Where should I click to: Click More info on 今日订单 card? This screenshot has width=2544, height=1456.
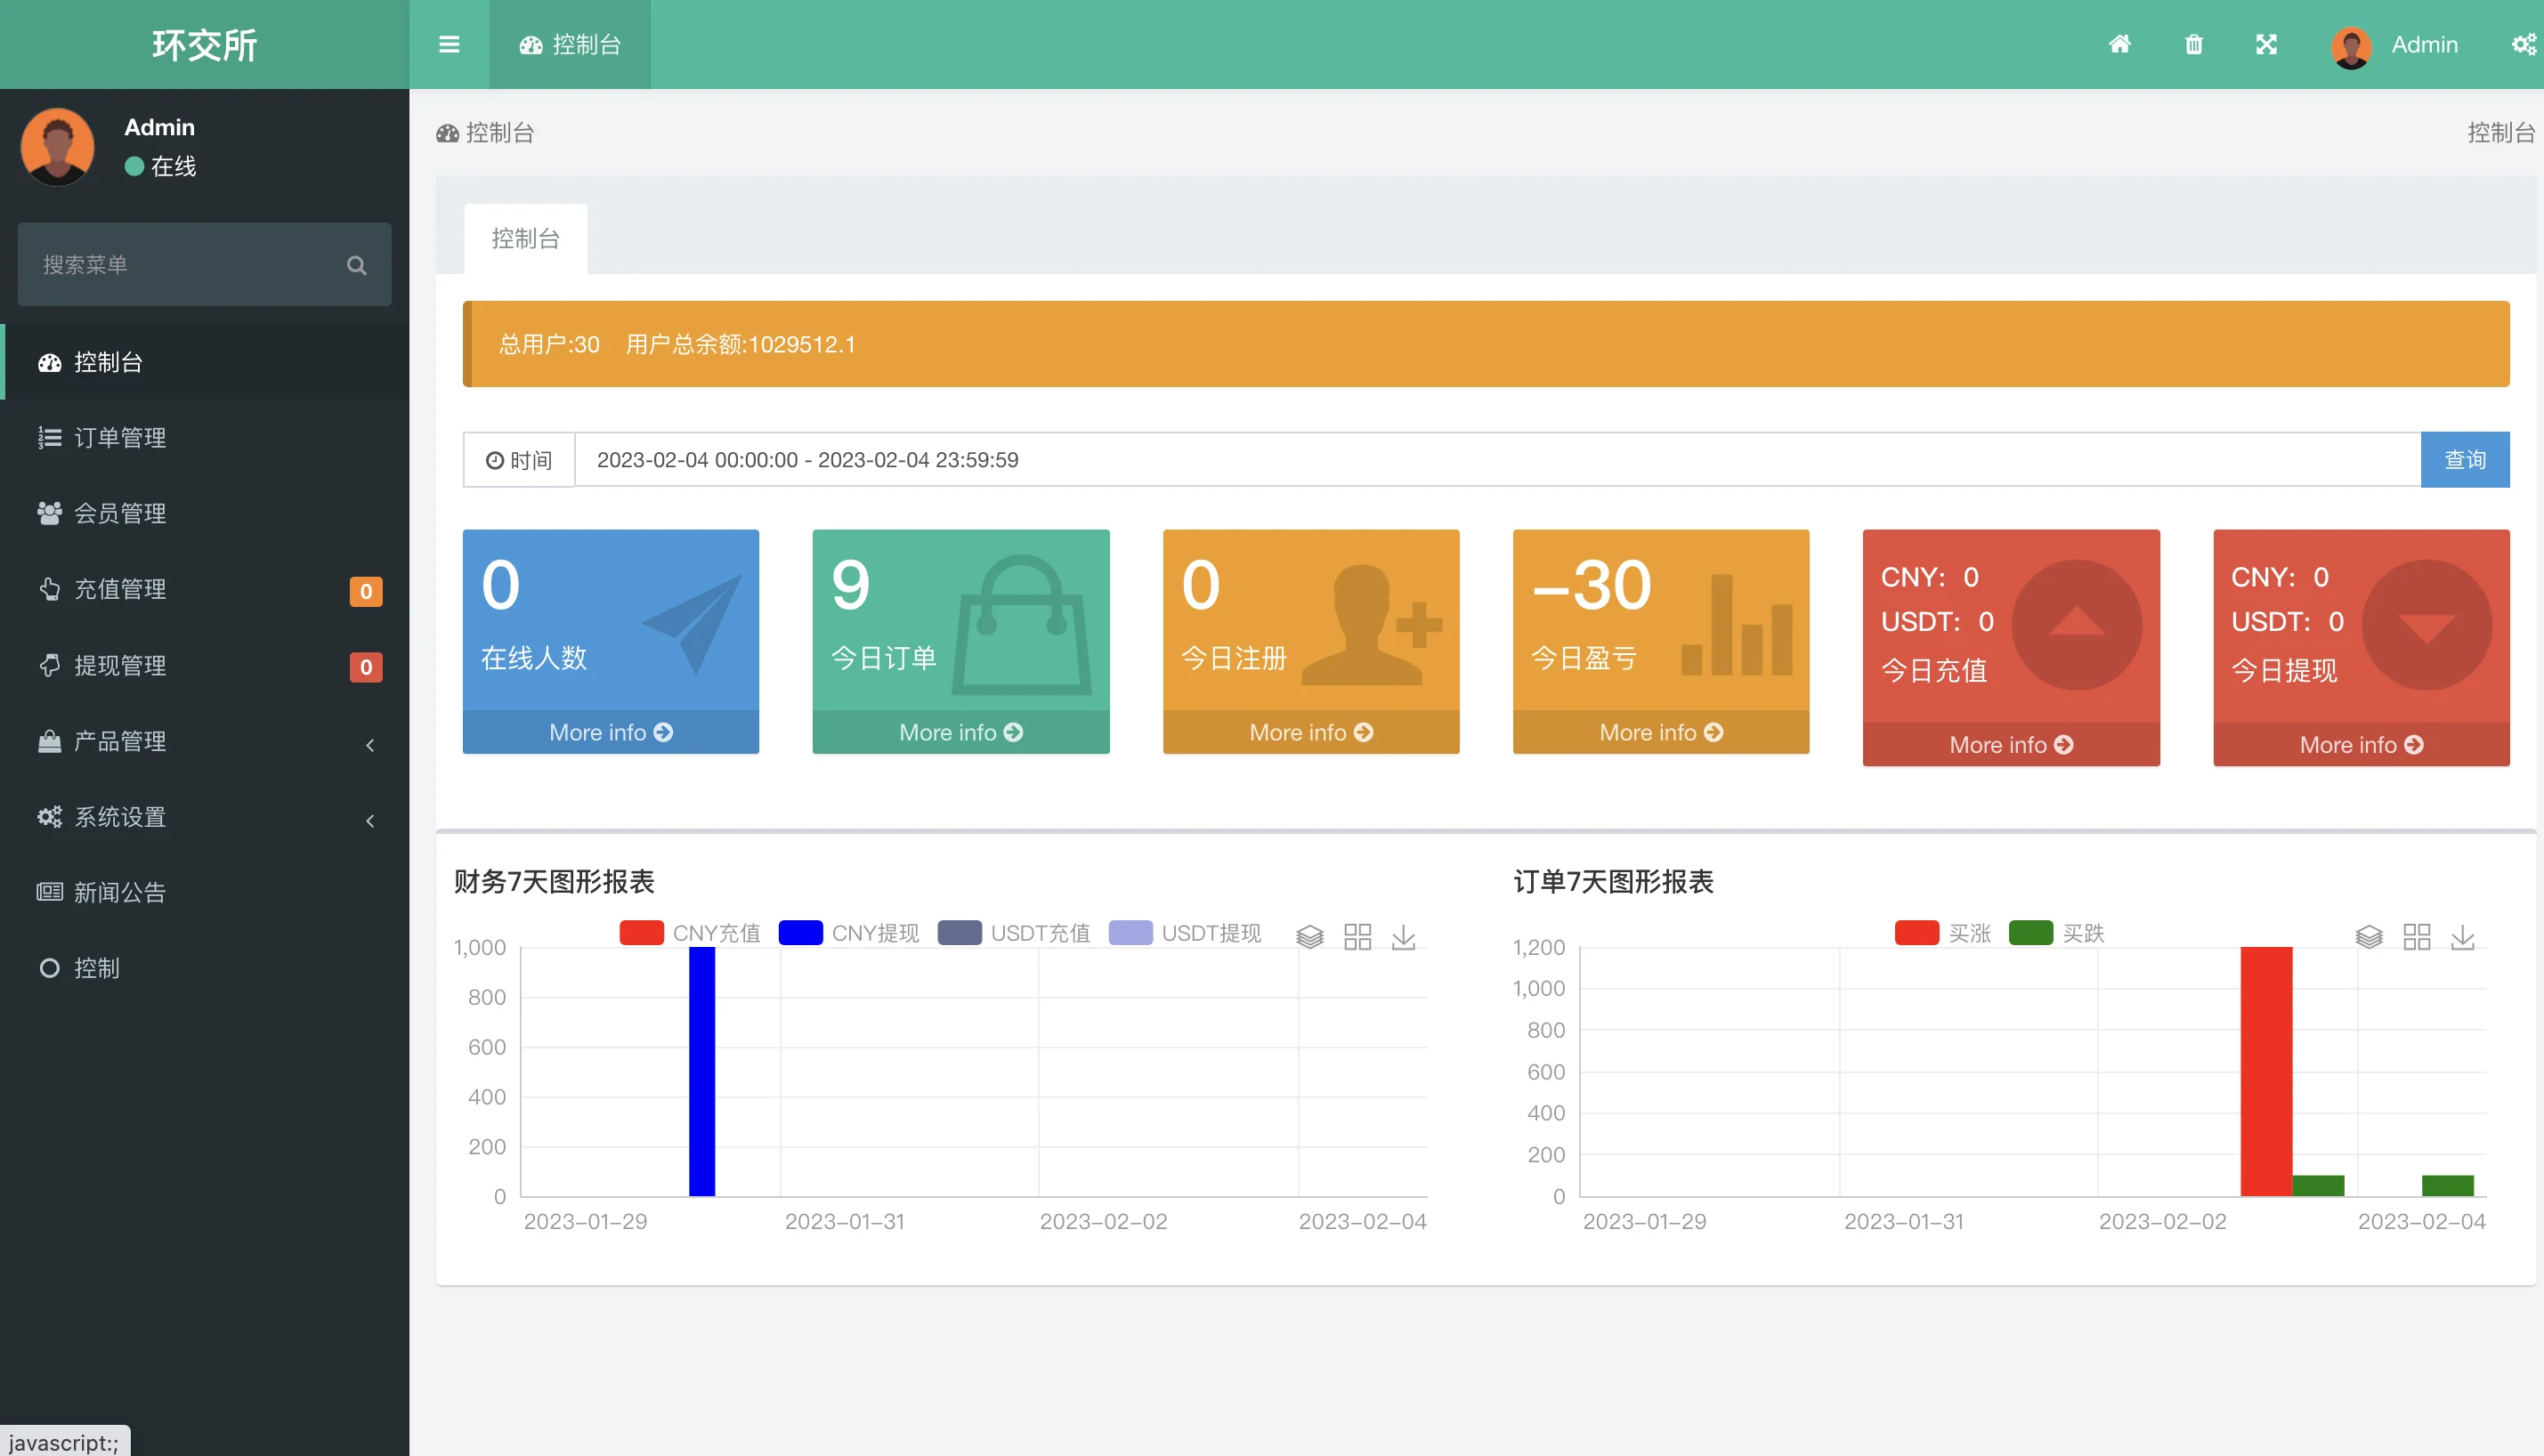coord(960,732)
